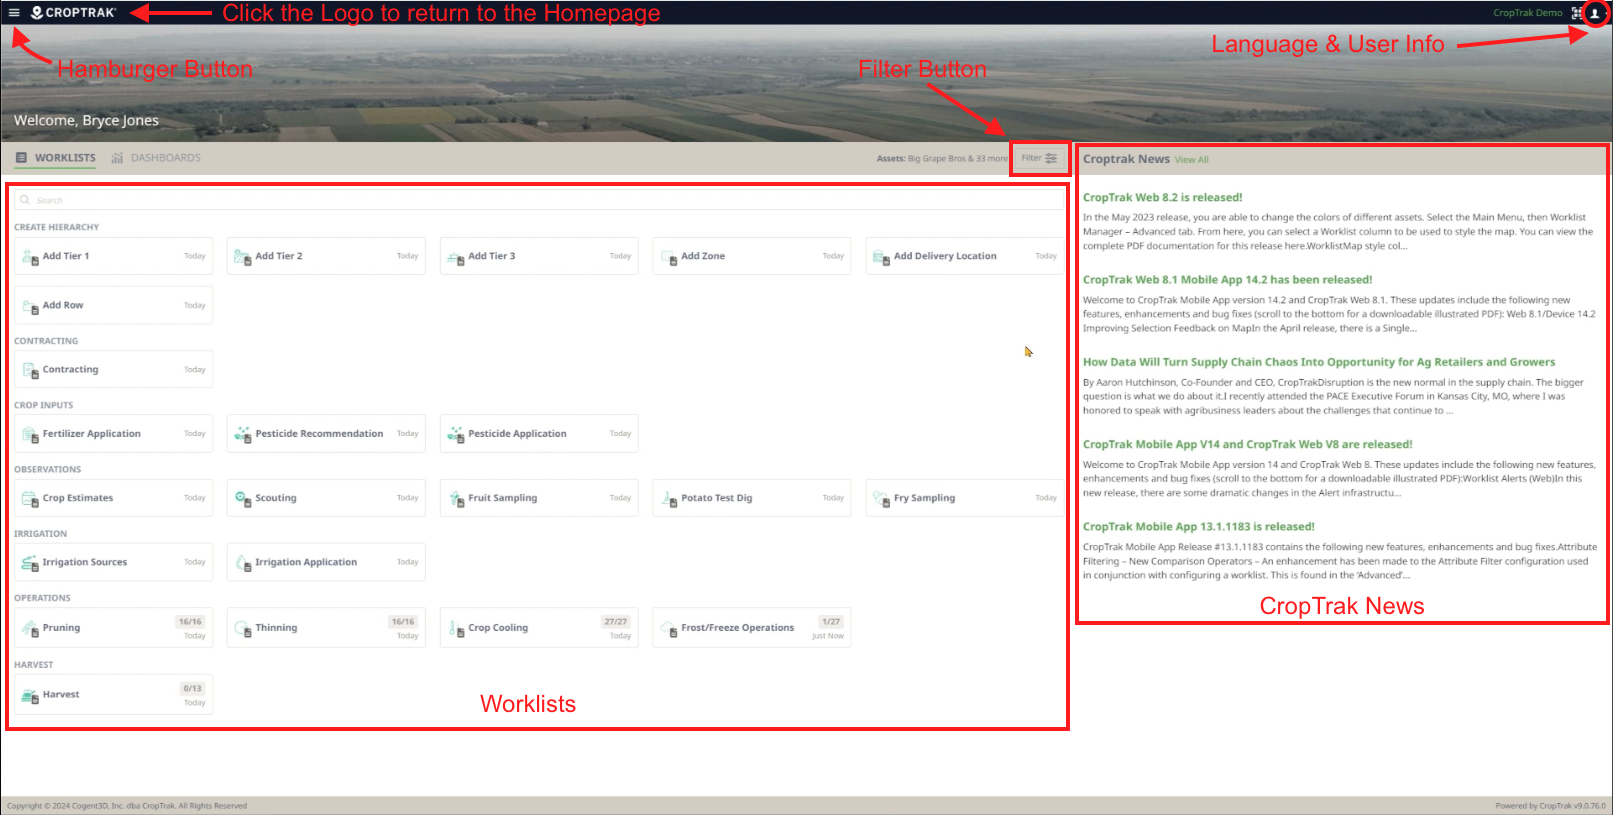Switch to the Dashboards tab
Screen dimensions: 1613x815
tap(156, 158)
